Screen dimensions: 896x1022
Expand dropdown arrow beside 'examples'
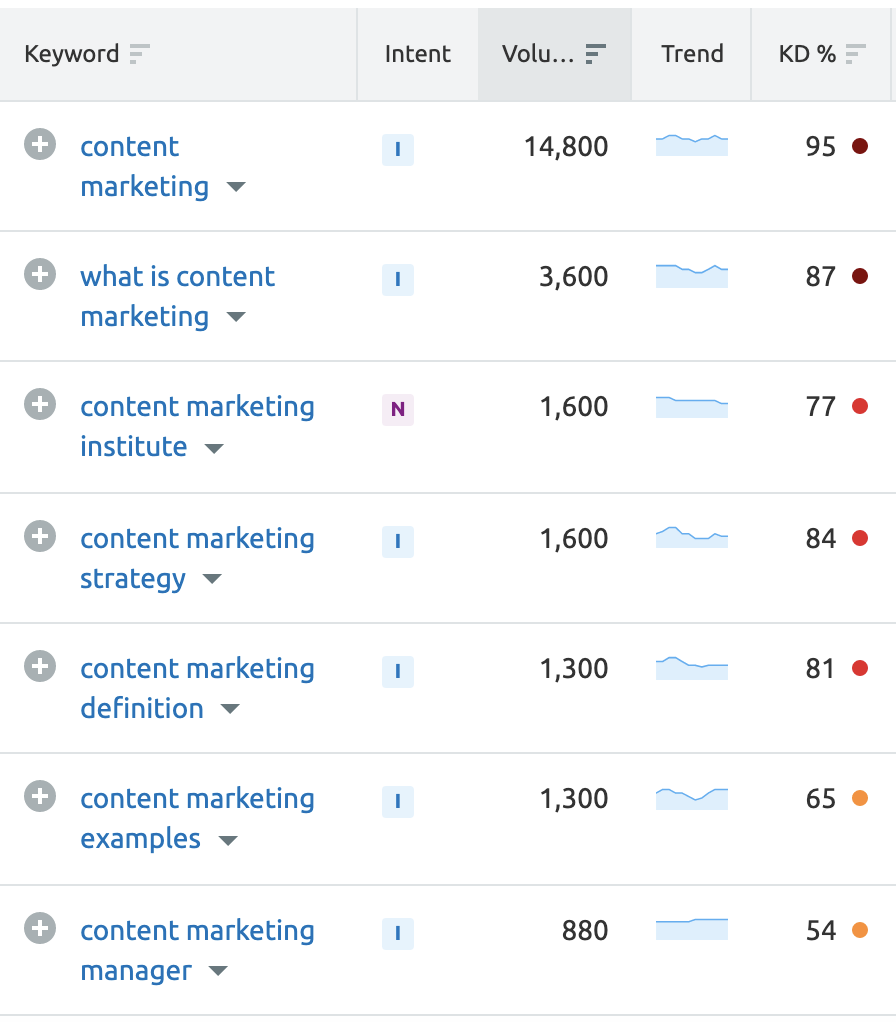227,840
